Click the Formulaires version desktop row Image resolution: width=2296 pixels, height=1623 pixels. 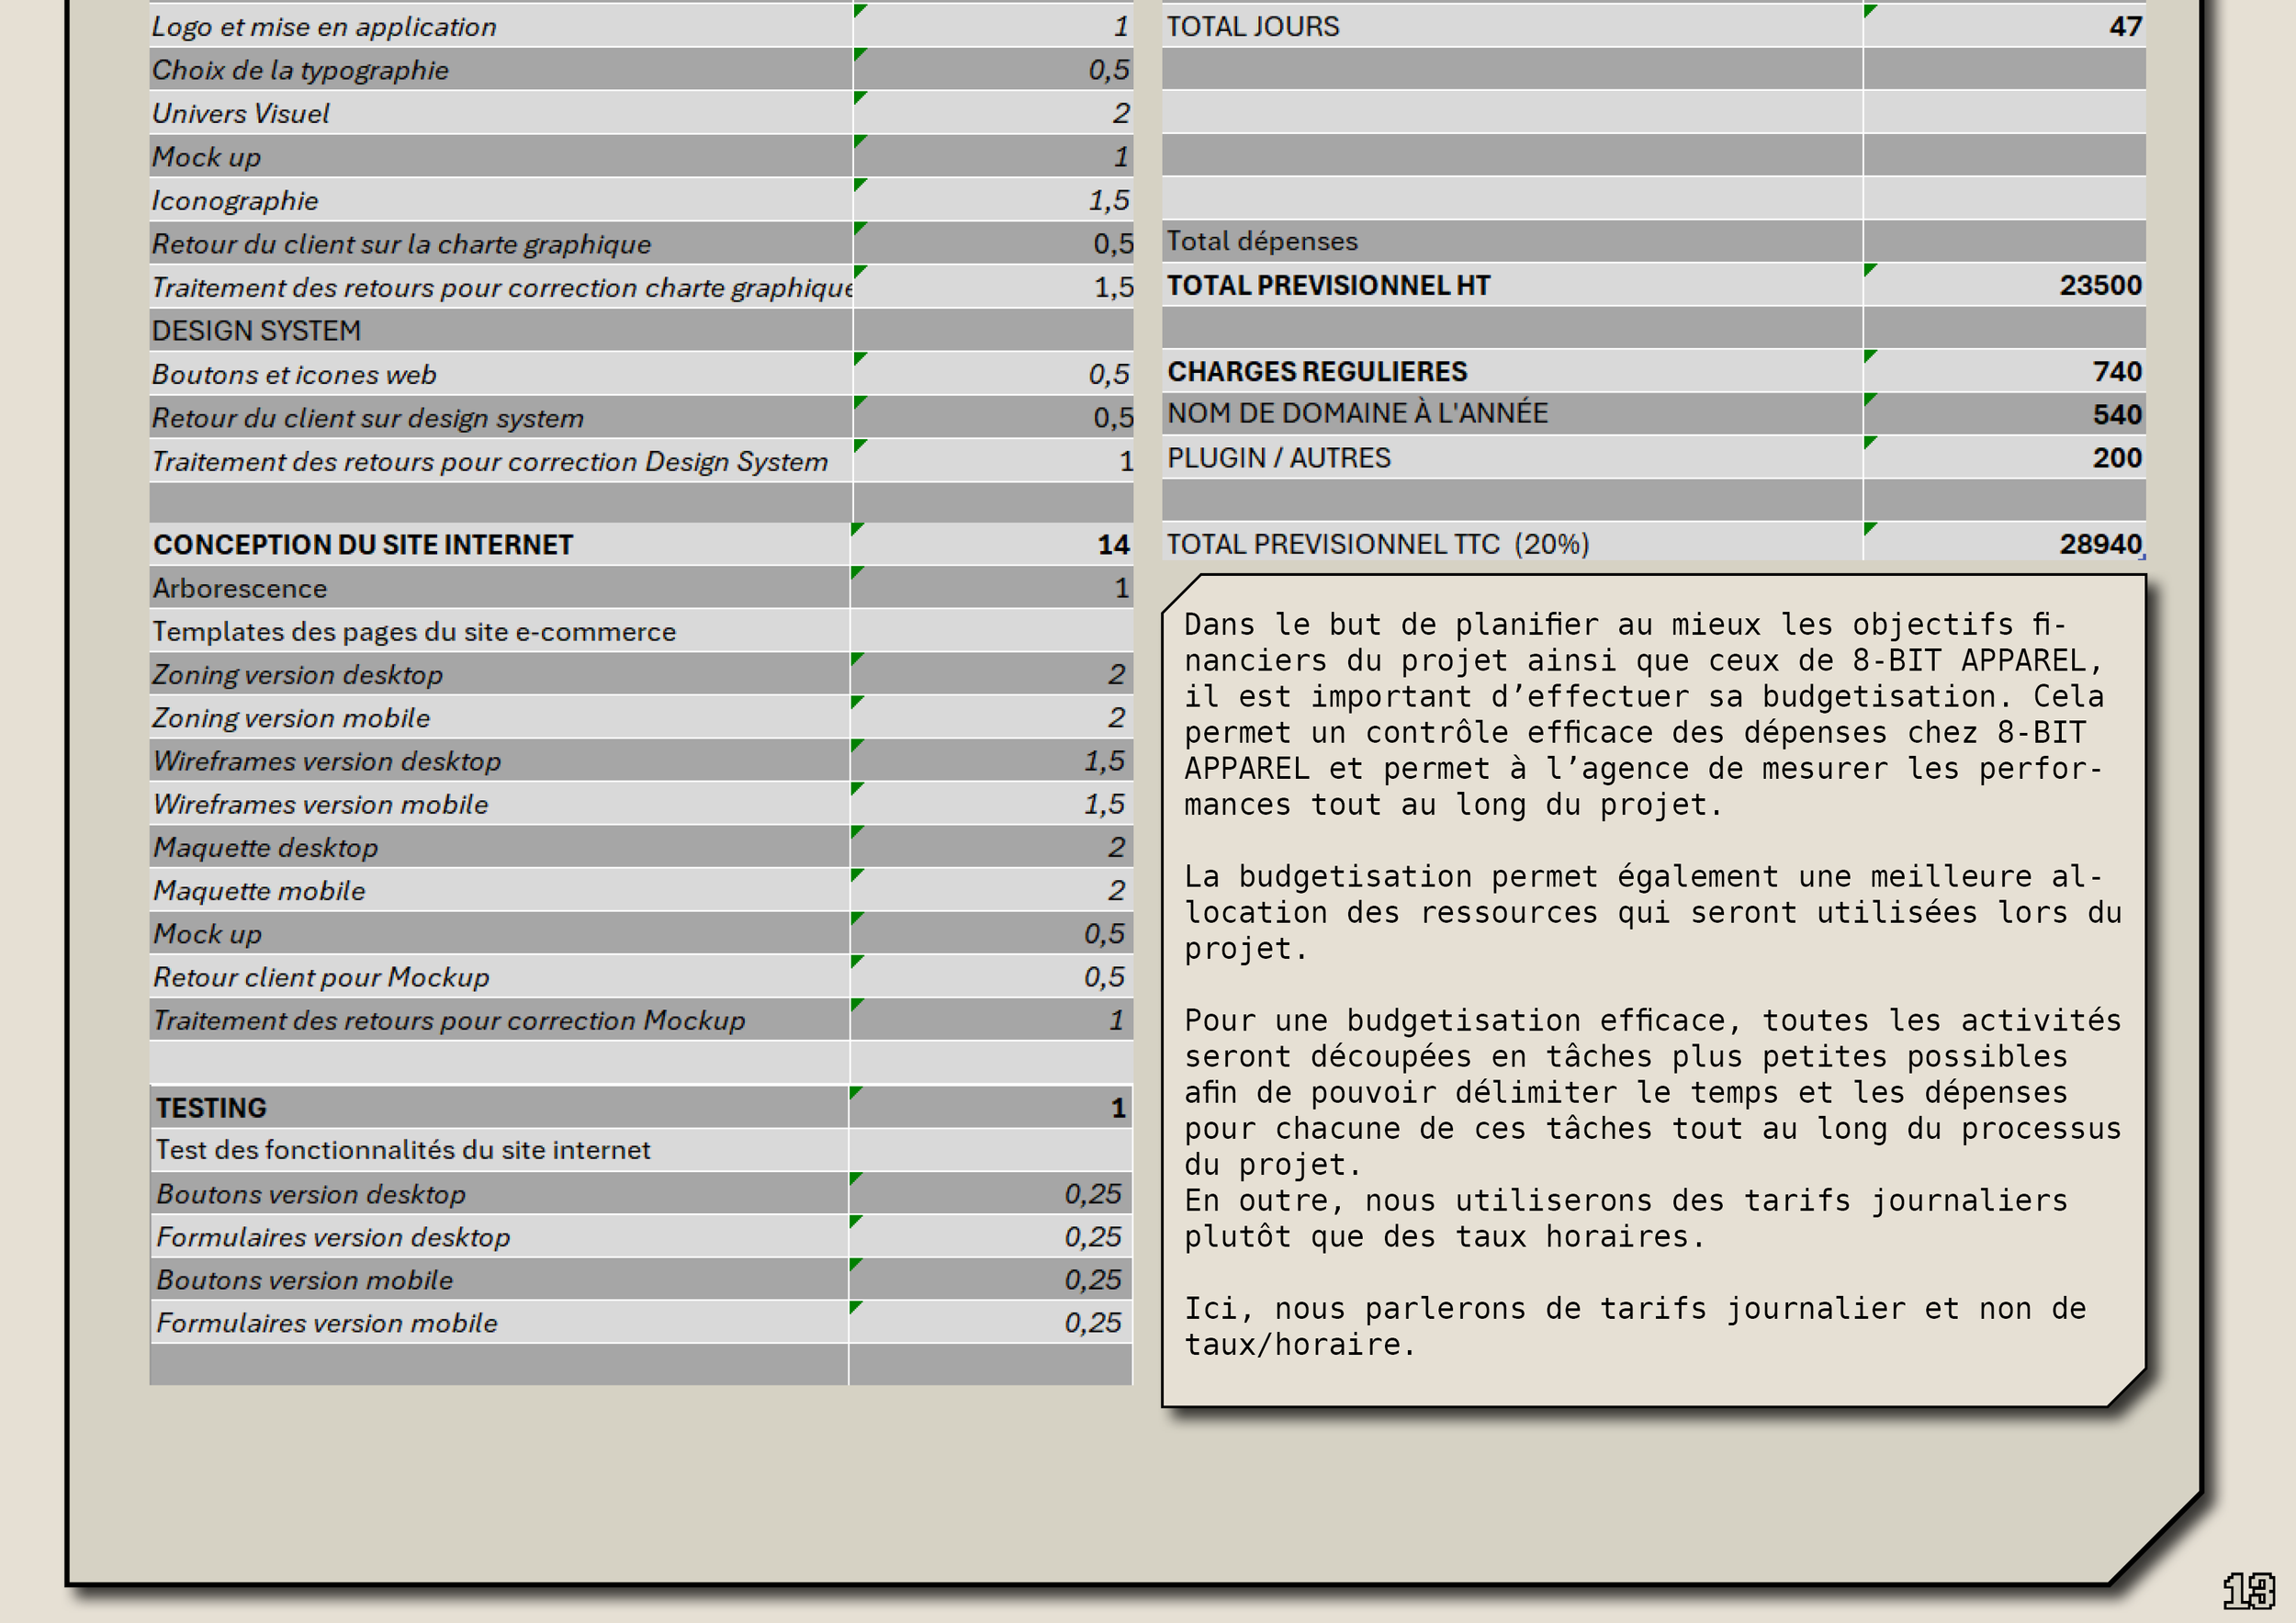[333, 1238]
